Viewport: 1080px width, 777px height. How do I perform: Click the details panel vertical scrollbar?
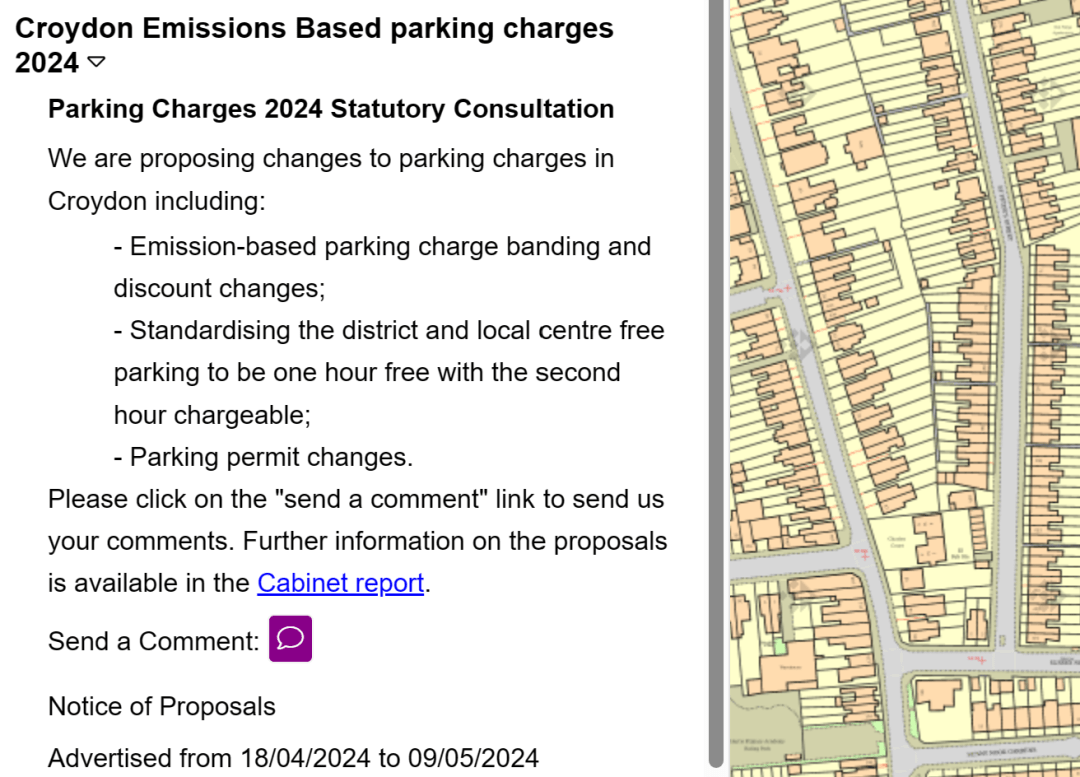pyautogui.click(x=715, y=380)
